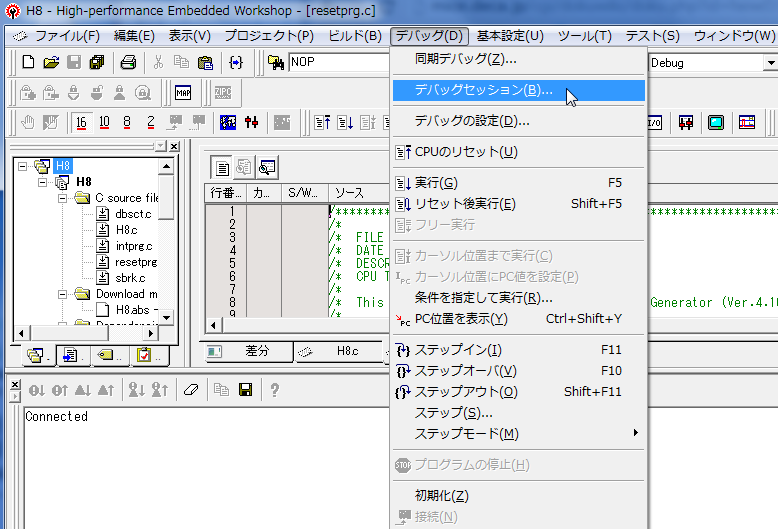Select intprg.c in the project tree
Screen dimensions: 778x529
tap(133, 246)
